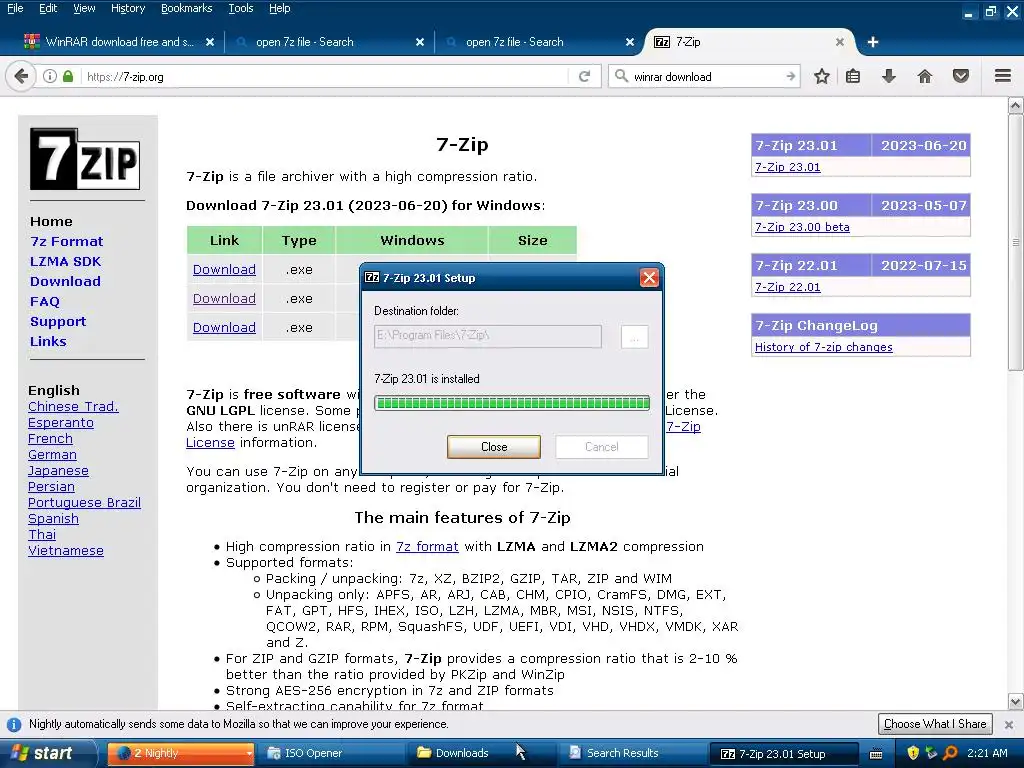Go to the browser home page icon

click(x=925, y=76)
